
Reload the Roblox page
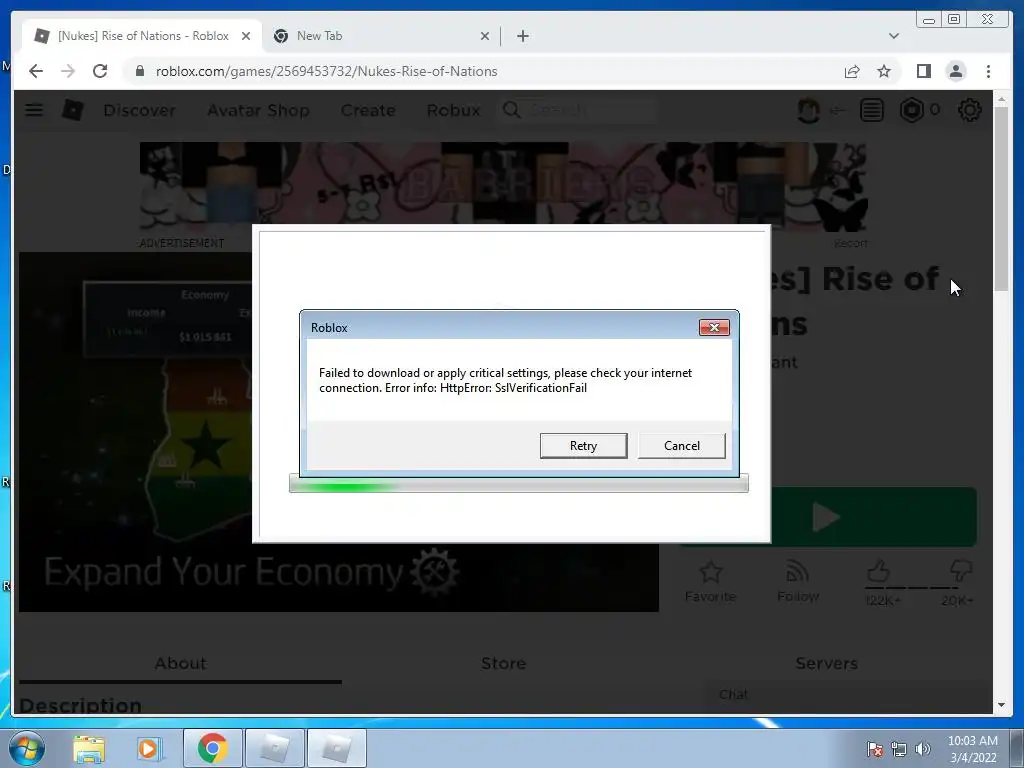[100, 71]
